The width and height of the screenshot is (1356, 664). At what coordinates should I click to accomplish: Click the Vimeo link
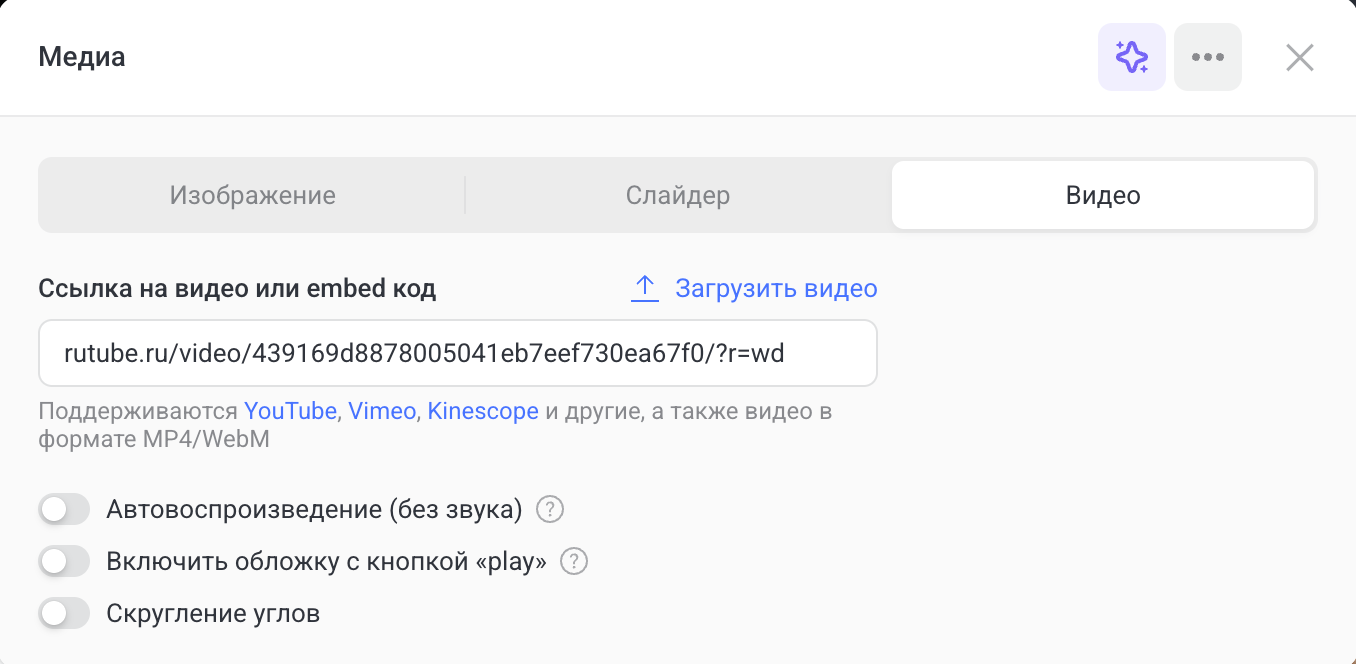pyautogui.click(x=381, y=411)
